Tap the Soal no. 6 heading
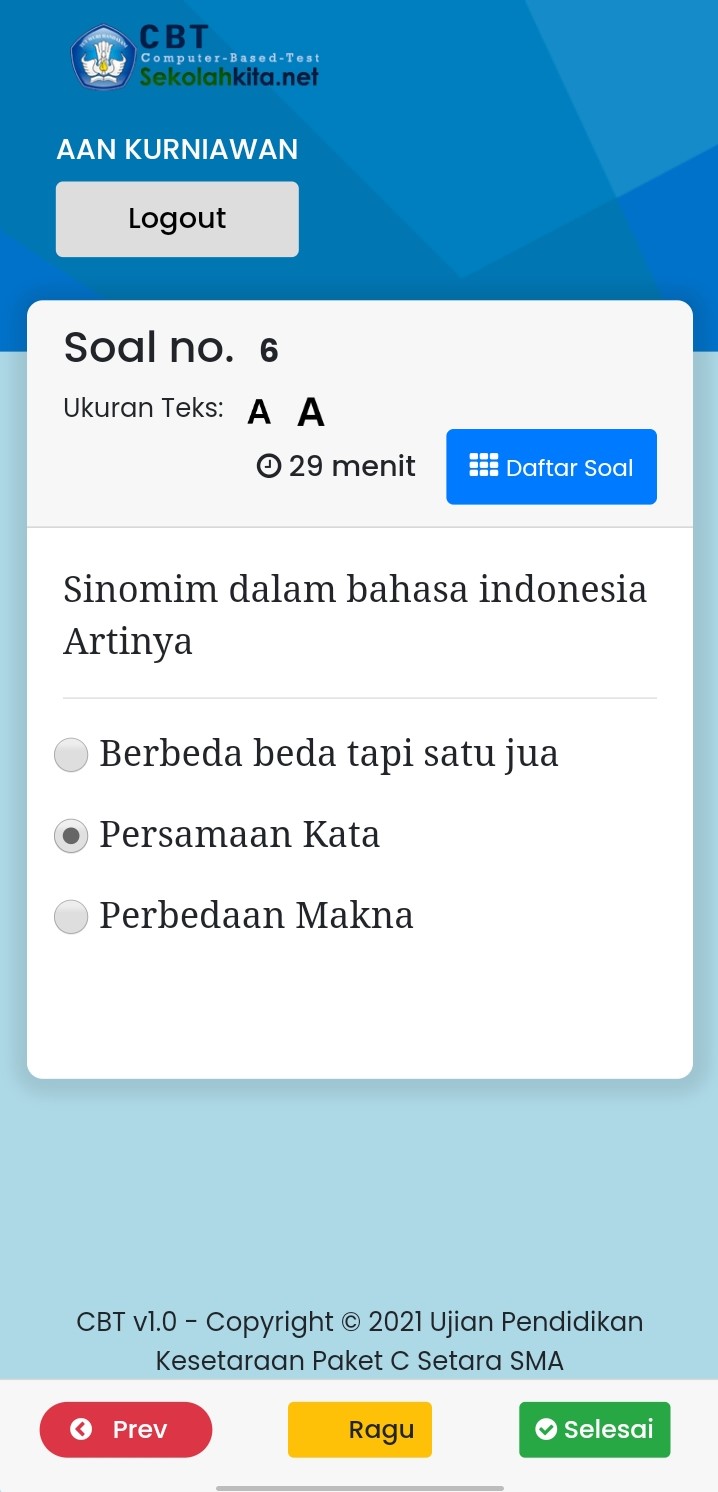Screen dimensions: 718x1492 click(171, 348)
